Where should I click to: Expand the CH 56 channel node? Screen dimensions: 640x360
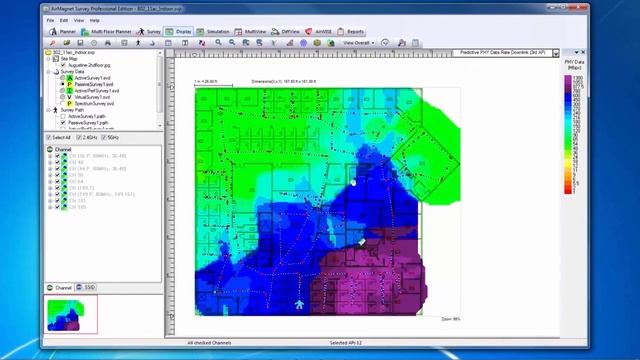pyautogui.click(x=50, y=175)
